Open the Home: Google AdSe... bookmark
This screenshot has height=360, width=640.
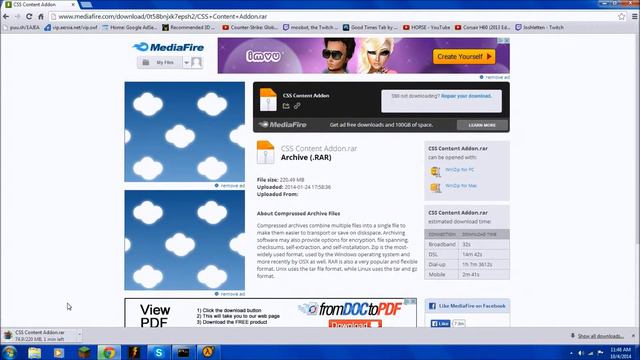tap(129, 27)
